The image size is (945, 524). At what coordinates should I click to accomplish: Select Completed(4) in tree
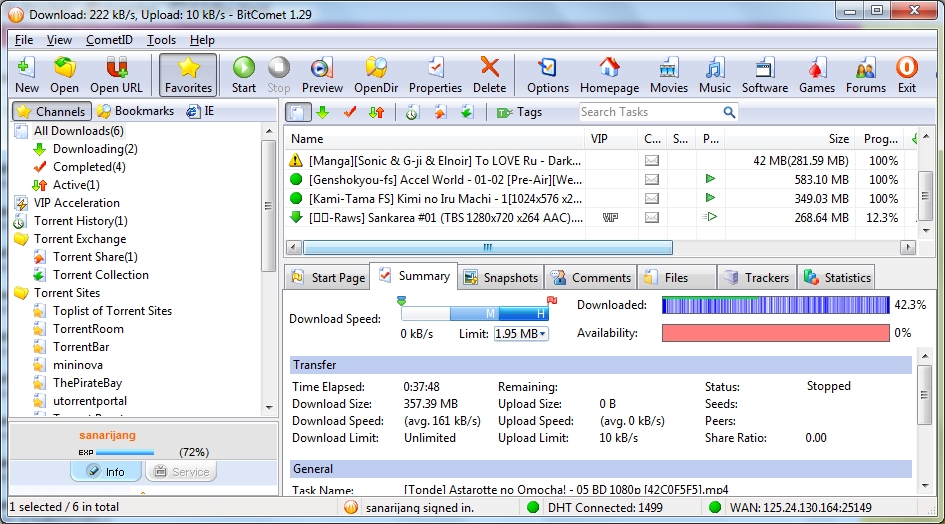point(89,167)
